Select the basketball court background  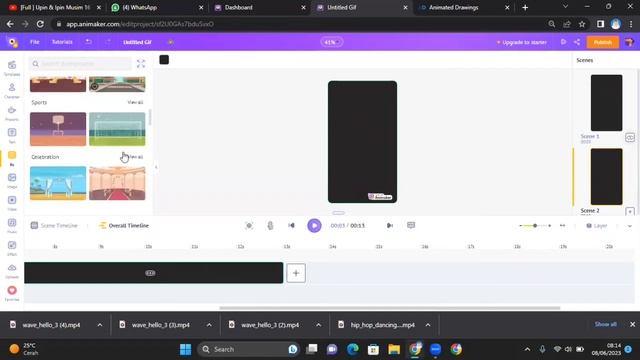coord(58,129)
